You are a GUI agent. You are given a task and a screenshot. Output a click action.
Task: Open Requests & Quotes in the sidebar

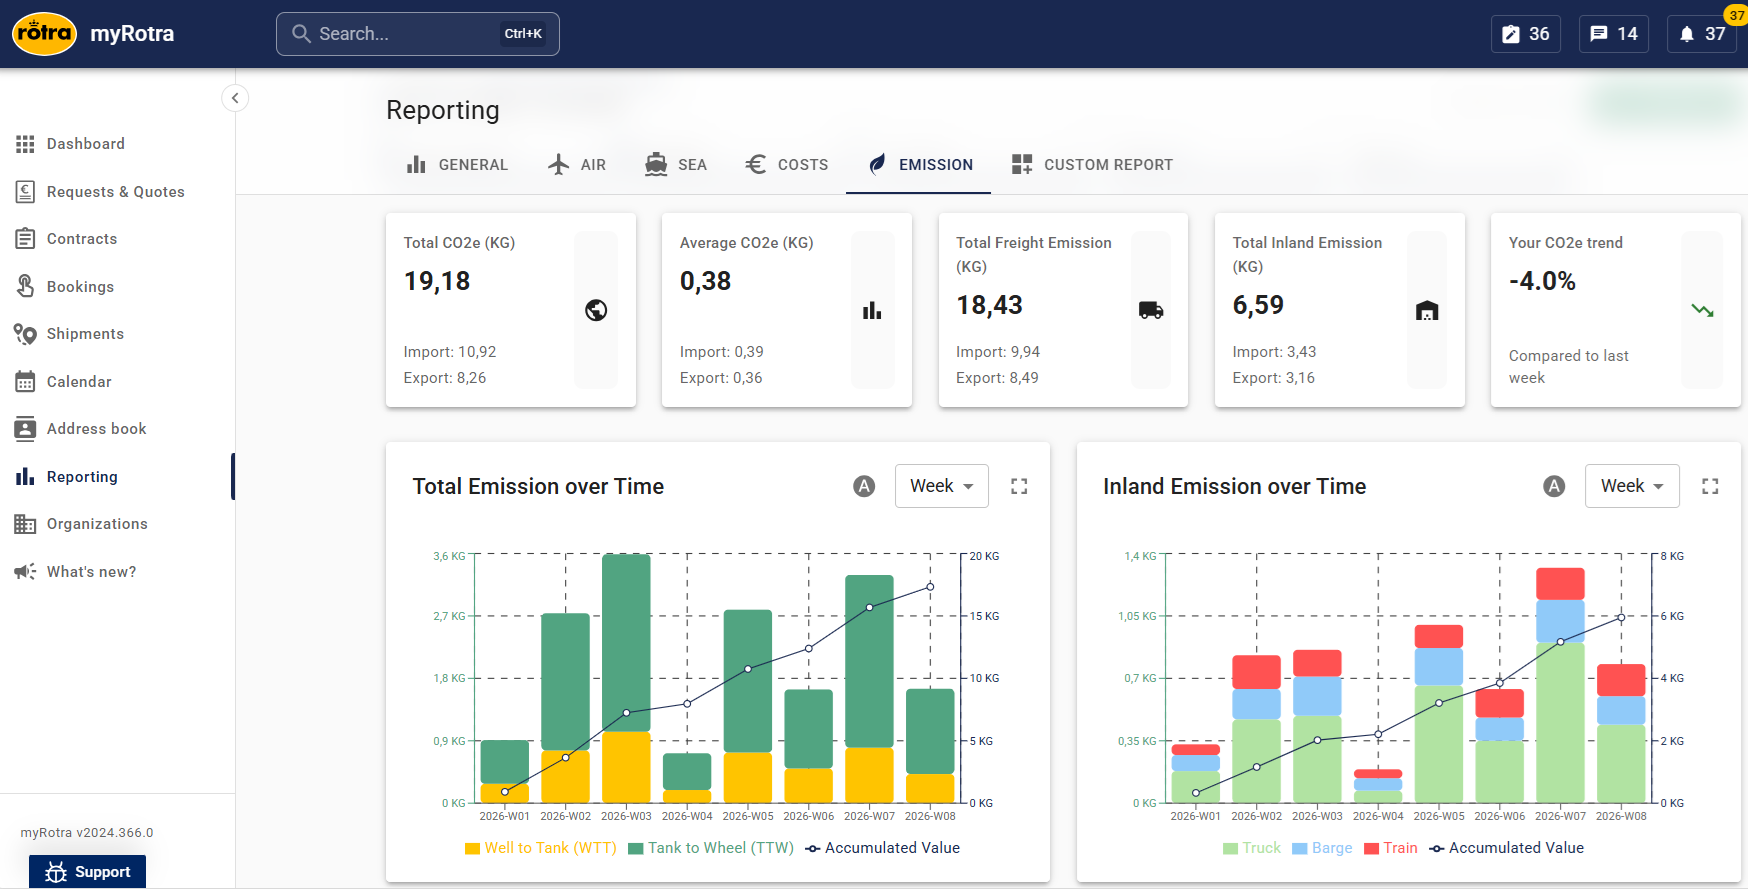(117, 192)
